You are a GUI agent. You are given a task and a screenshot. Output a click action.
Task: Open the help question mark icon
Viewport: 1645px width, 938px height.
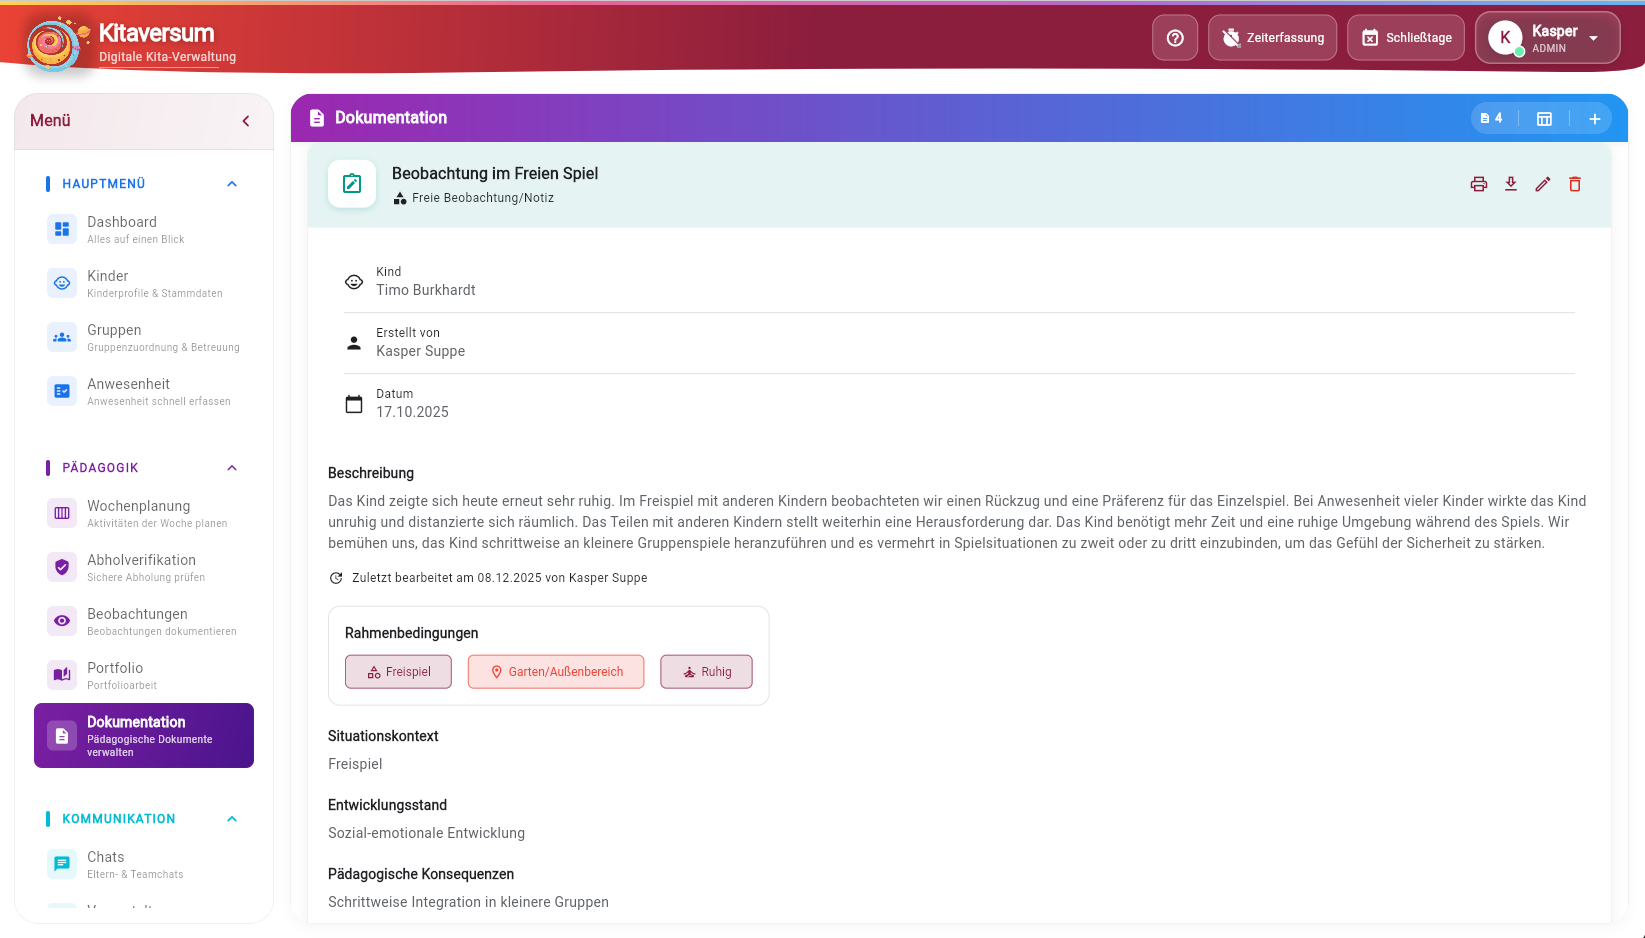[x=1174, y=38]
